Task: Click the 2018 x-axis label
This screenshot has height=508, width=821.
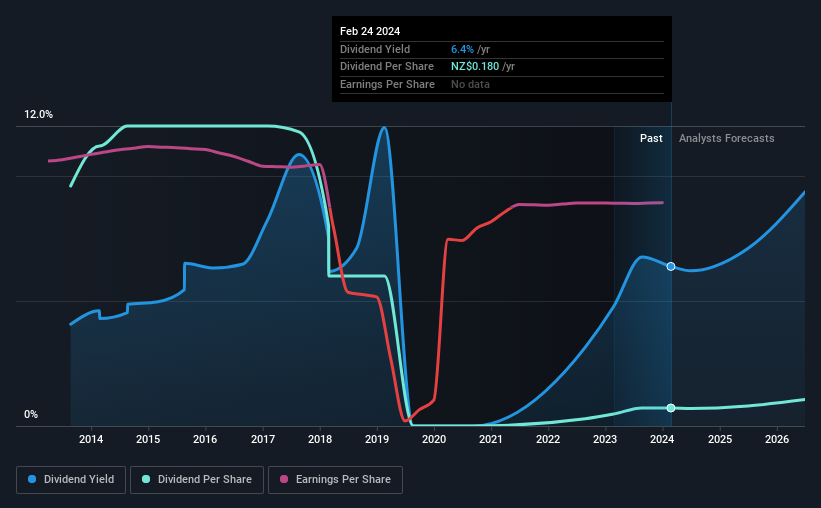Action: [320, 439]
